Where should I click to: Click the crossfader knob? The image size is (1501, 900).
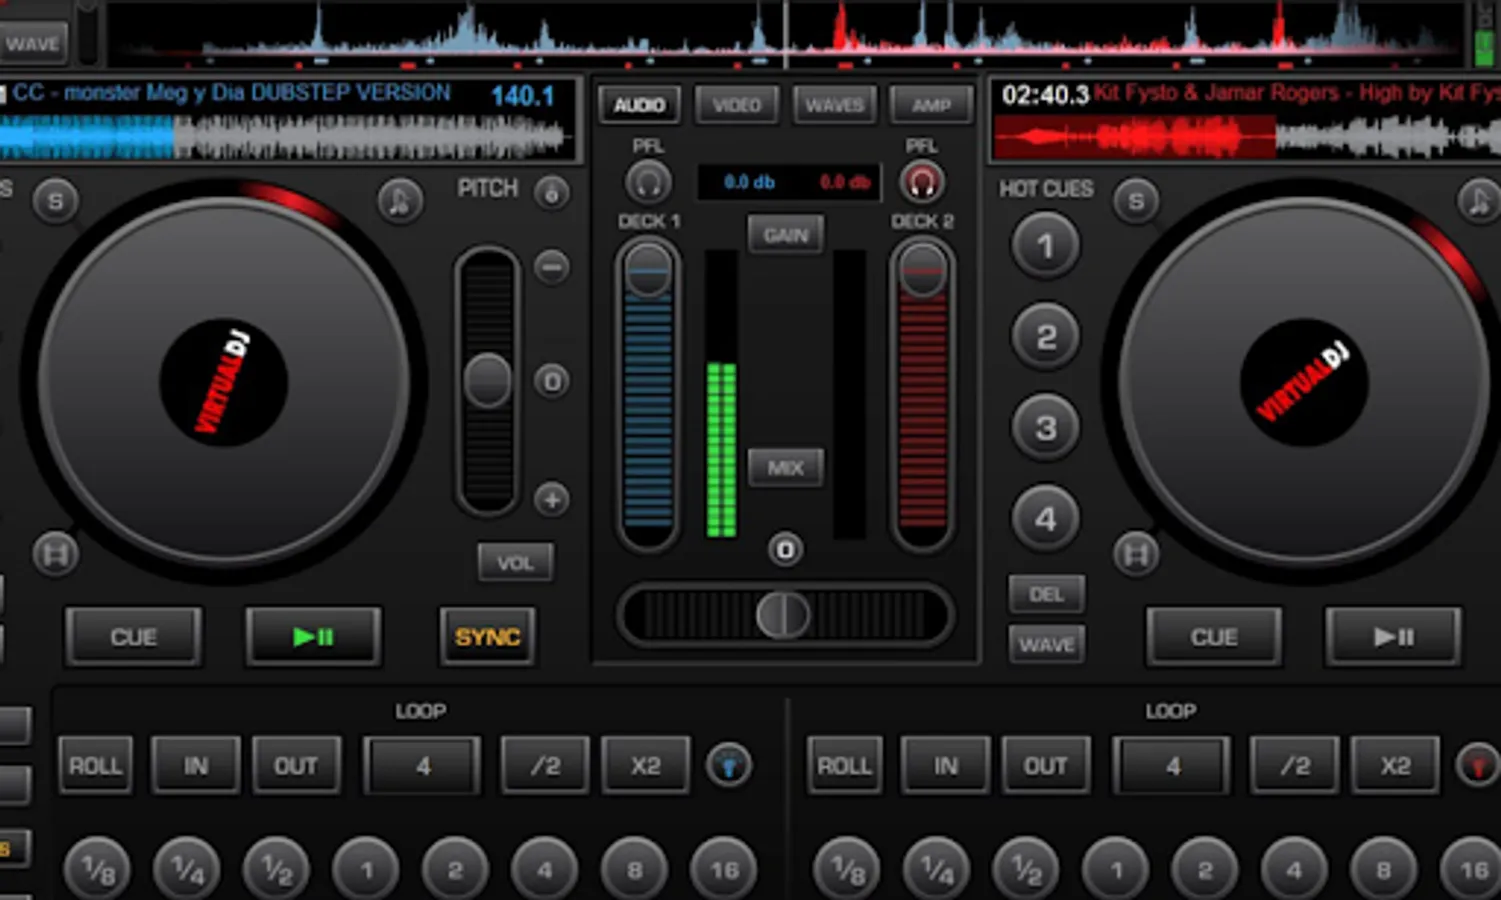783,615
